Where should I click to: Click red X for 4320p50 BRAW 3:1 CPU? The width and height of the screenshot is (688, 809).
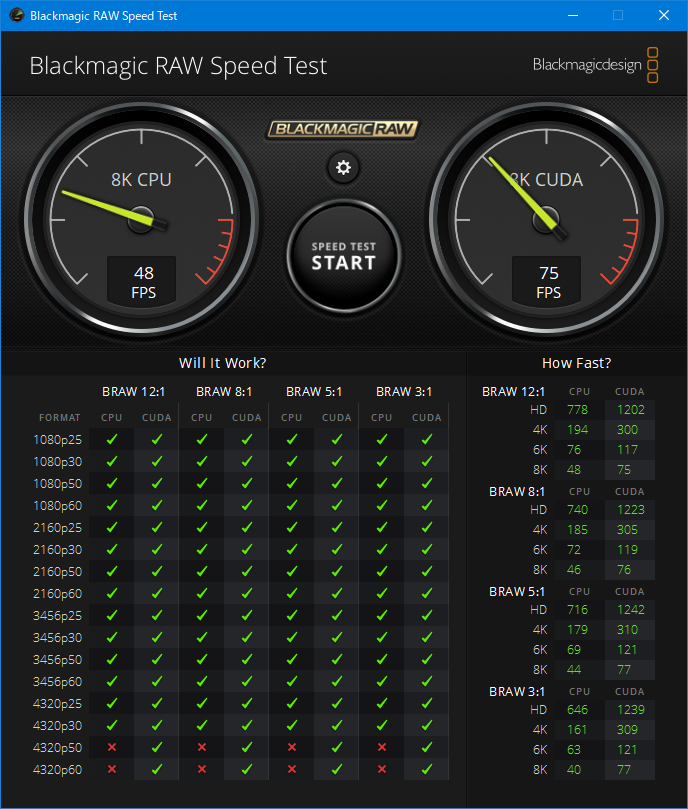[x=381, y=747]
